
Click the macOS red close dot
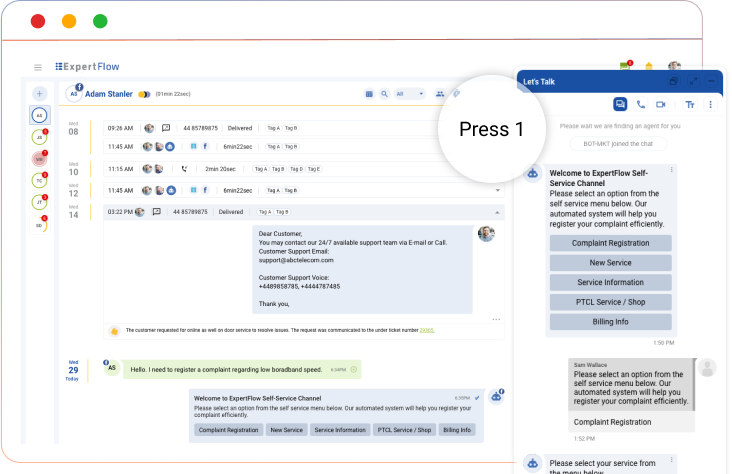pos(38,21)
